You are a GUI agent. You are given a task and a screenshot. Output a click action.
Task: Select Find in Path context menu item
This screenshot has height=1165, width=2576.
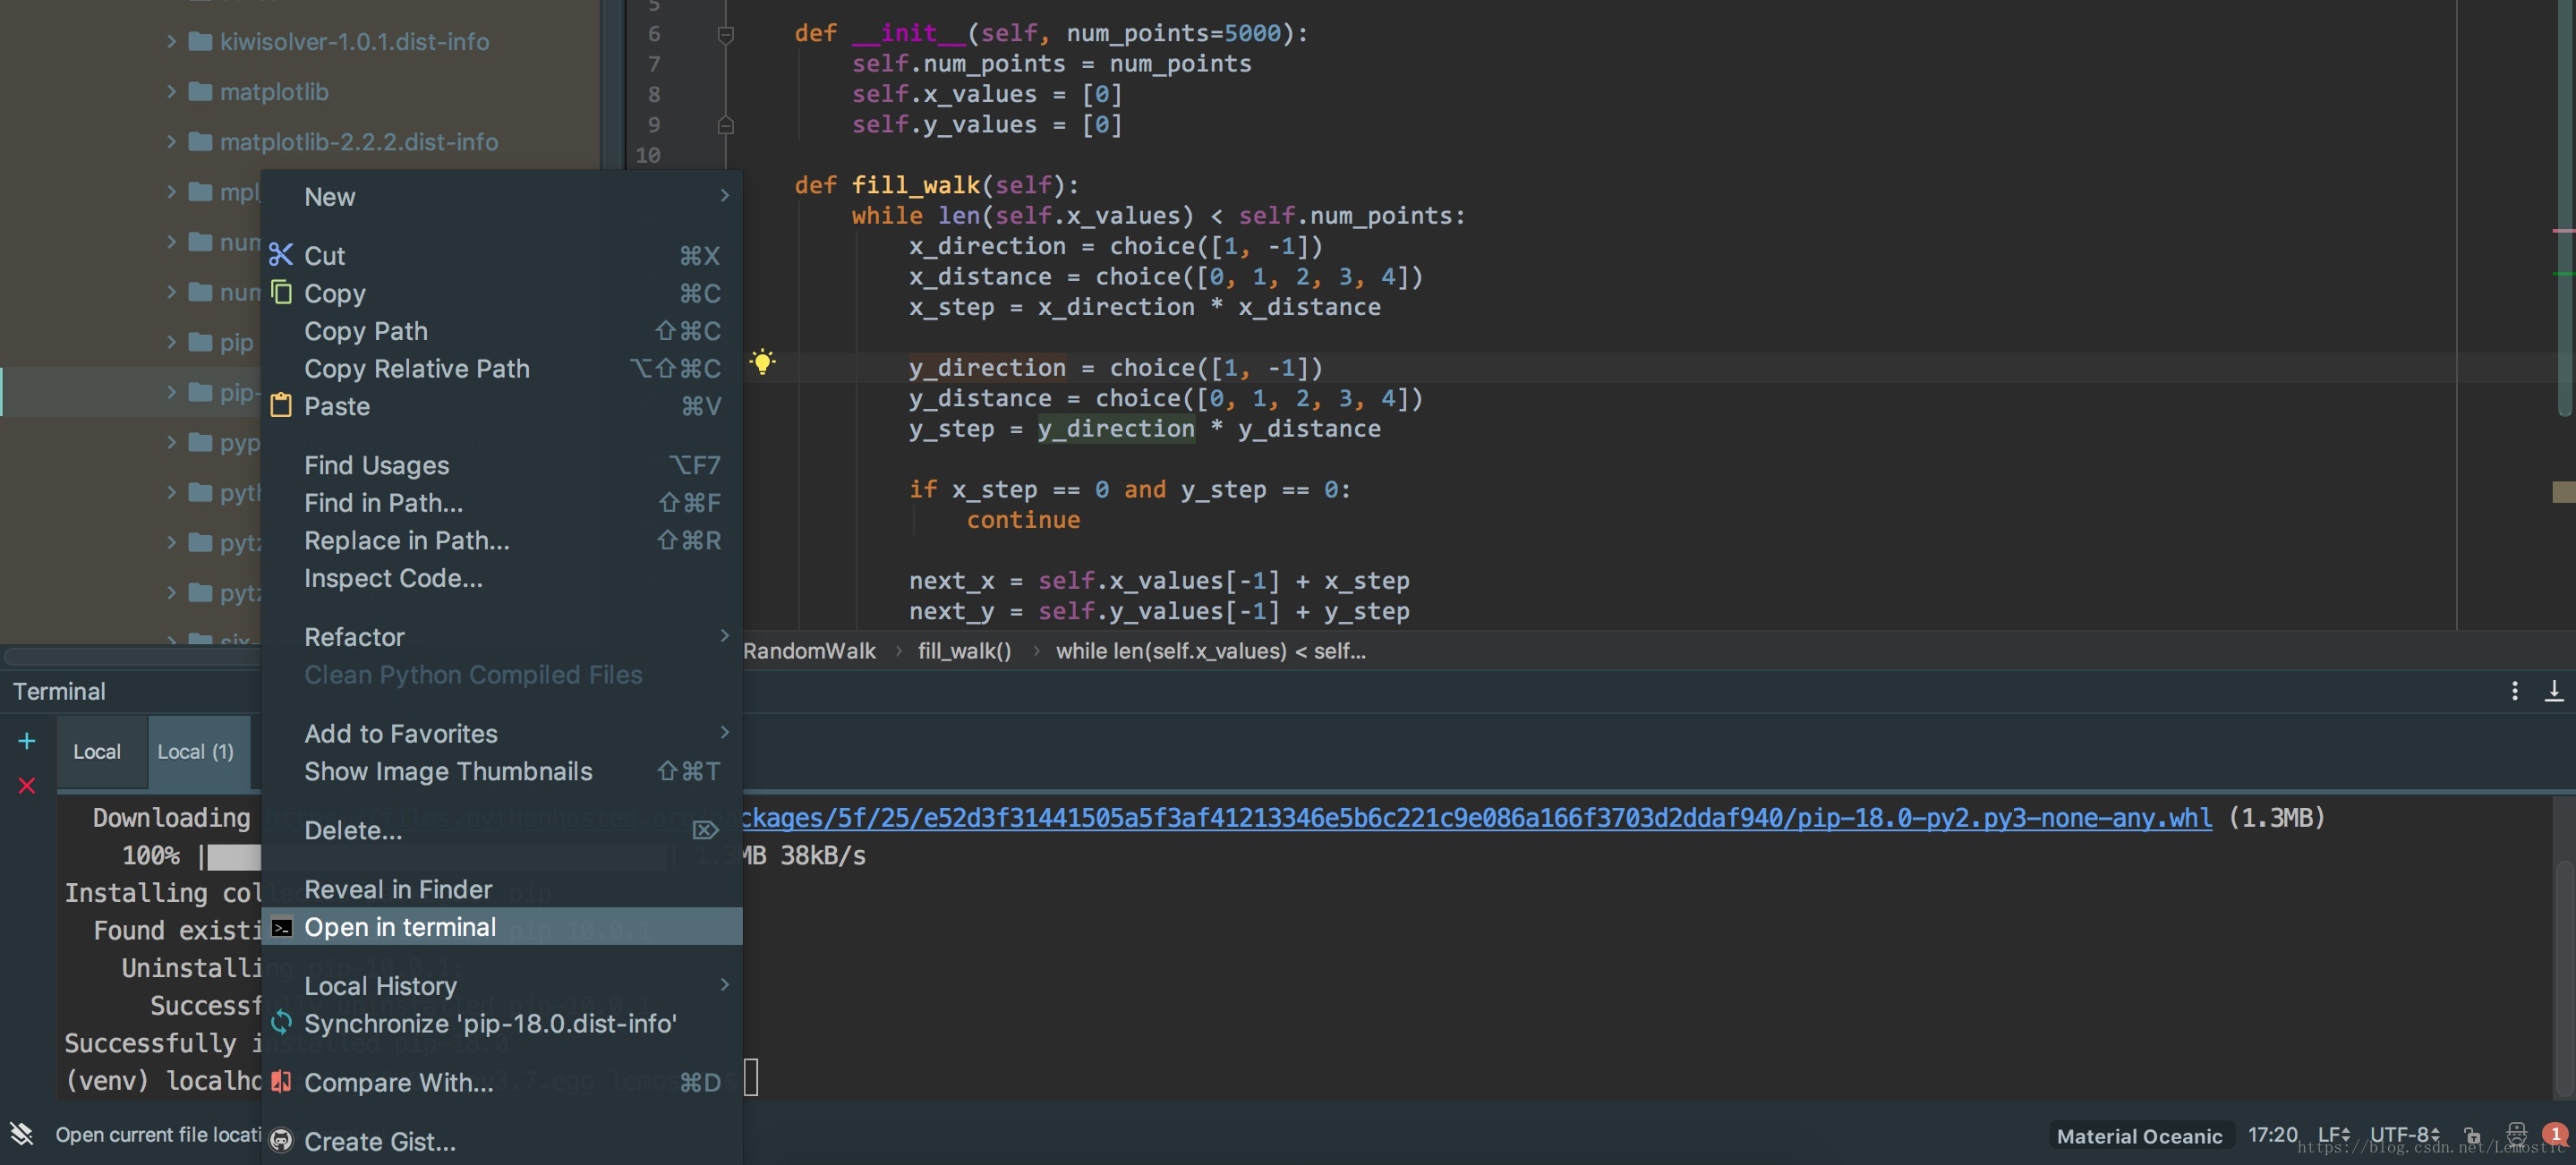click(383, 501)
